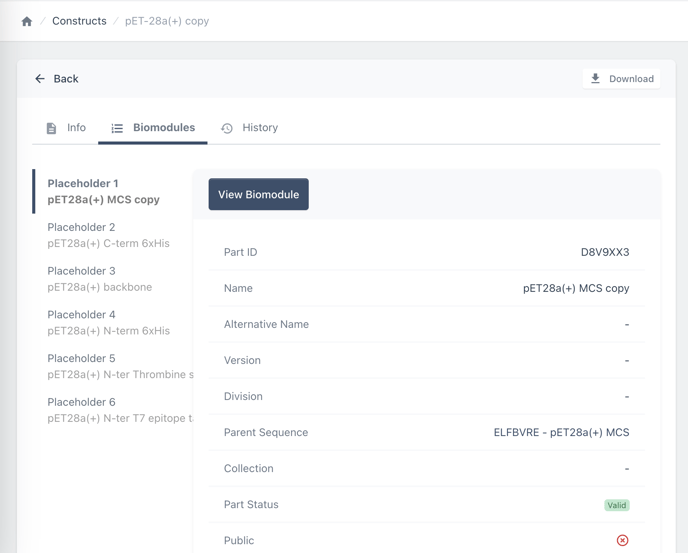The height and width of the screenshot is (553, 688).
Task: Click the Back arrow icon
Action: pyautogui.click(x=40, y=79)
